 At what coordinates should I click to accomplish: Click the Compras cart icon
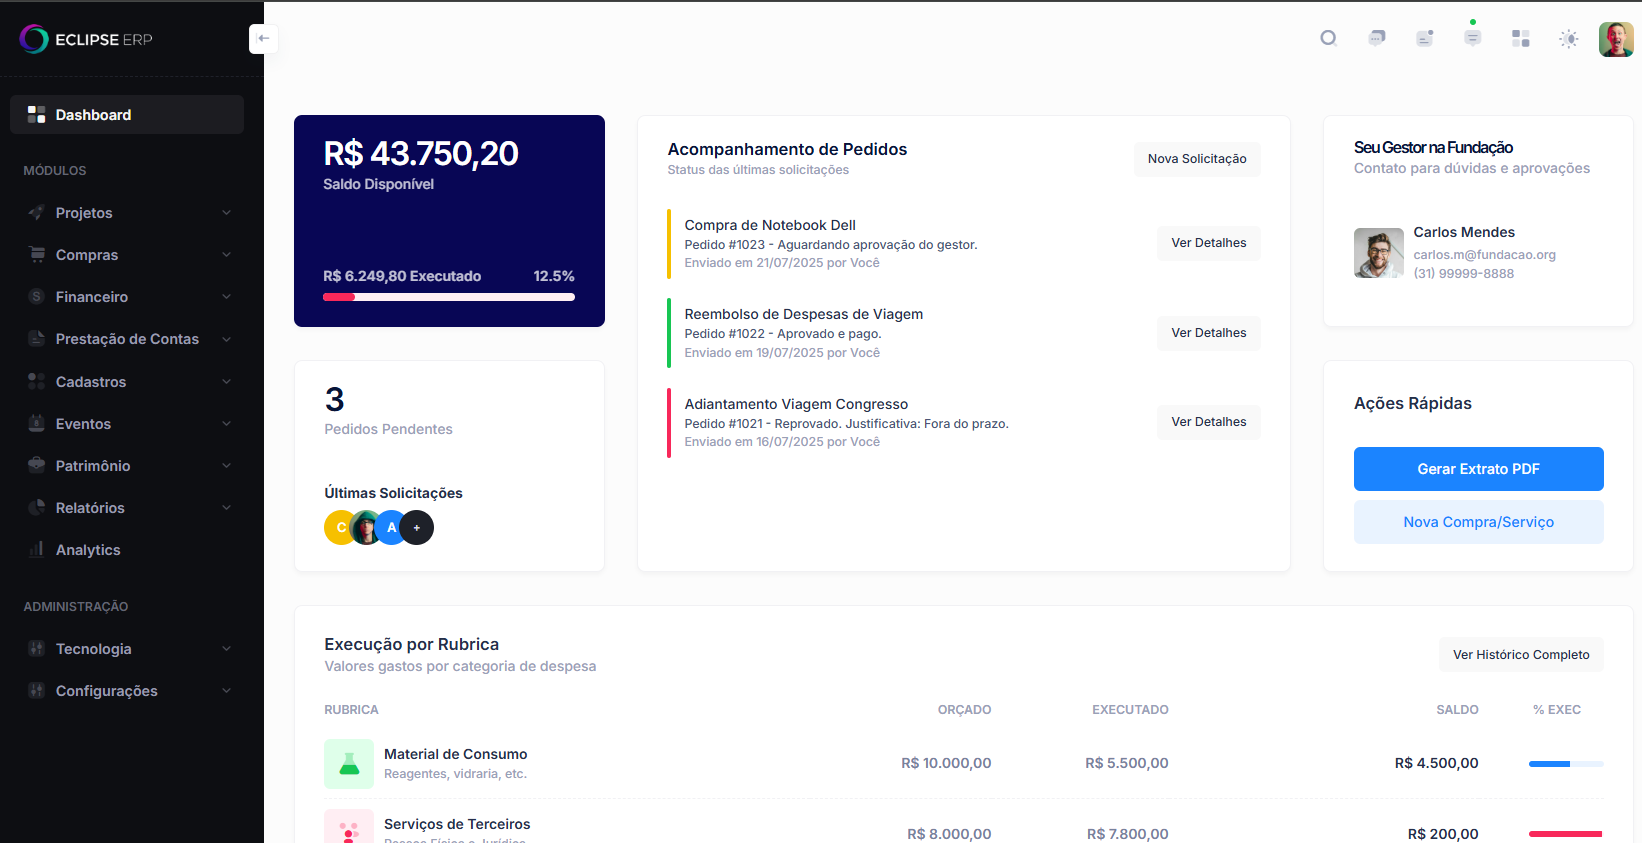[36, 255]
